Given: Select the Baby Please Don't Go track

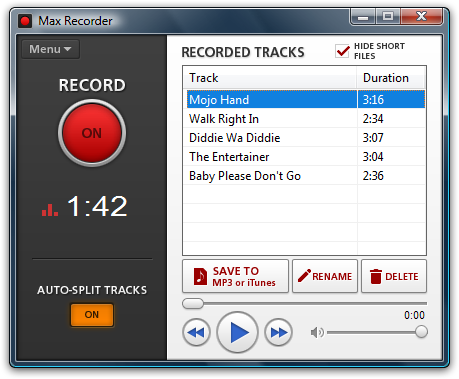Looking at the screenshot, I should (x=272, y=176).
